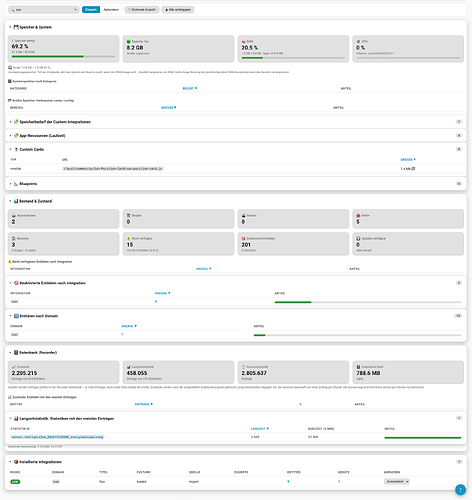Click the 'Zustände' chart icon on card 2.205.215

(x=14, y=367)
